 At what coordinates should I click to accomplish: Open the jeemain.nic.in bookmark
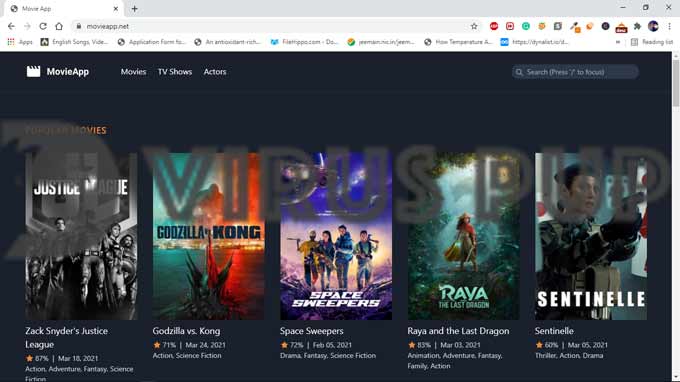381,42
